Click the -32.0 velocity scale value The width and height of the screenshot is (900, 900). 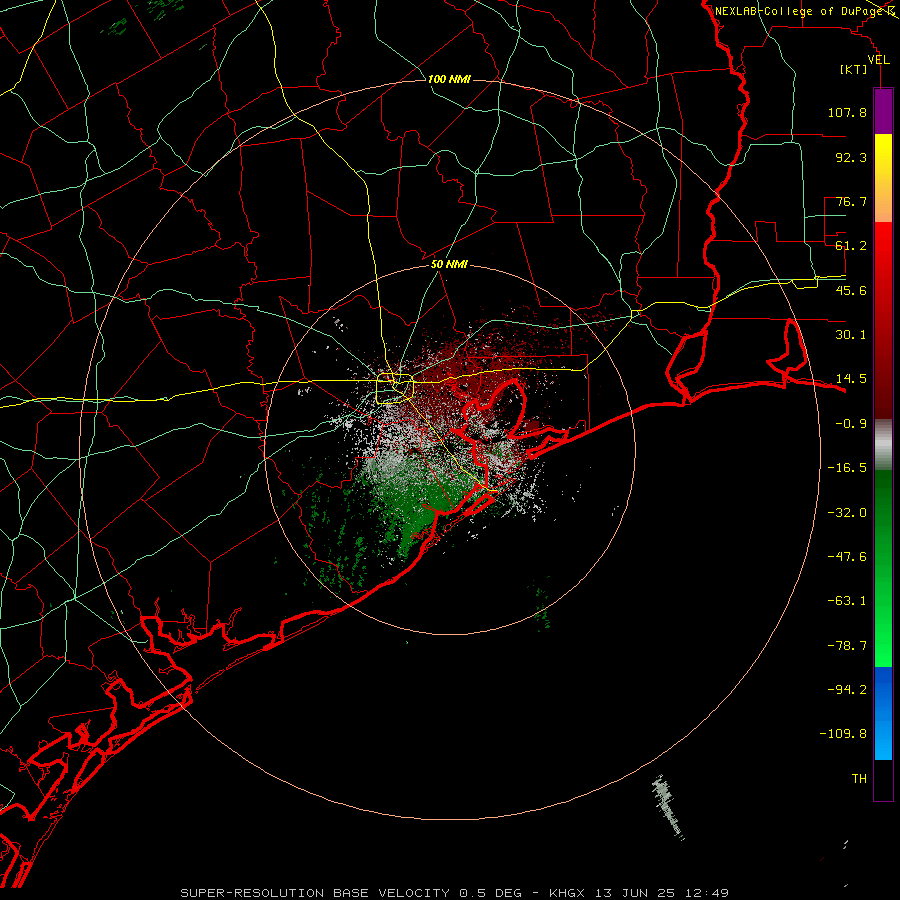pyautogui.click(x=847, y=513)
